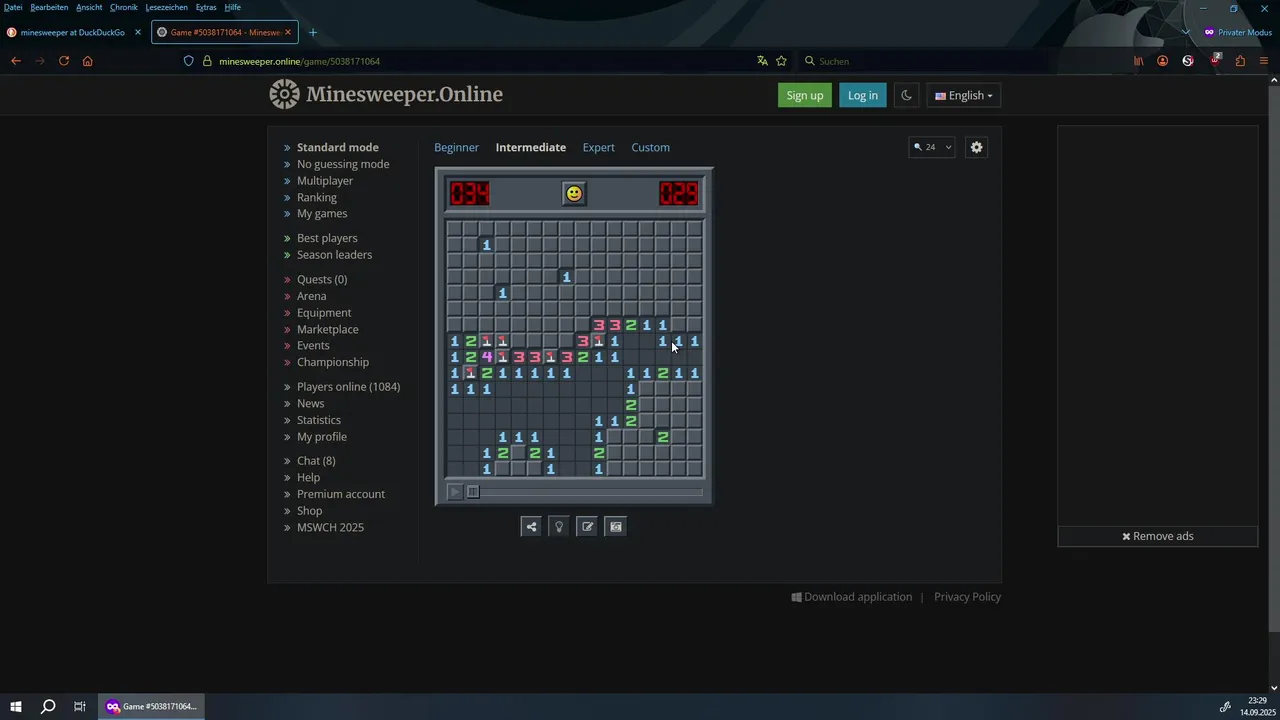This screenshot has height=720, width=1280.
Task: Open the Datei menu
Action: 13,7
